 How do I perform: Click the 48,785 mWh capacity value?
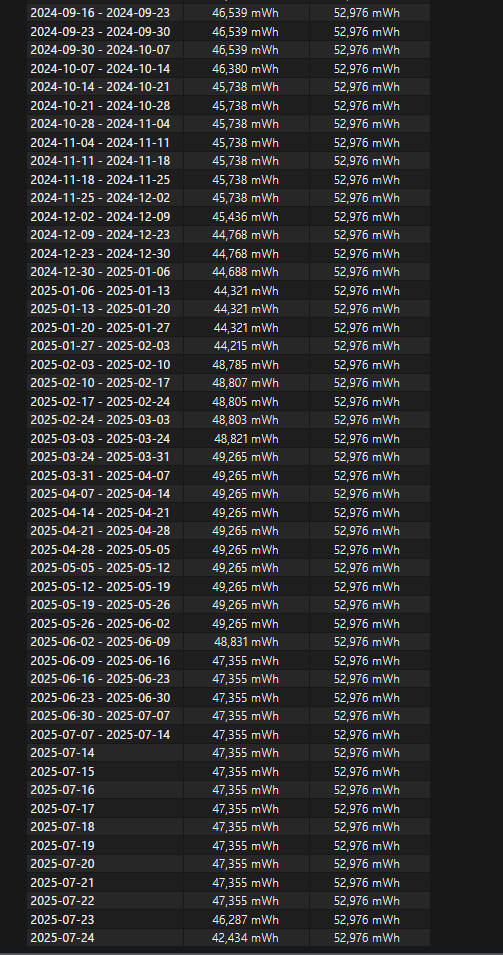pos(245,365)
